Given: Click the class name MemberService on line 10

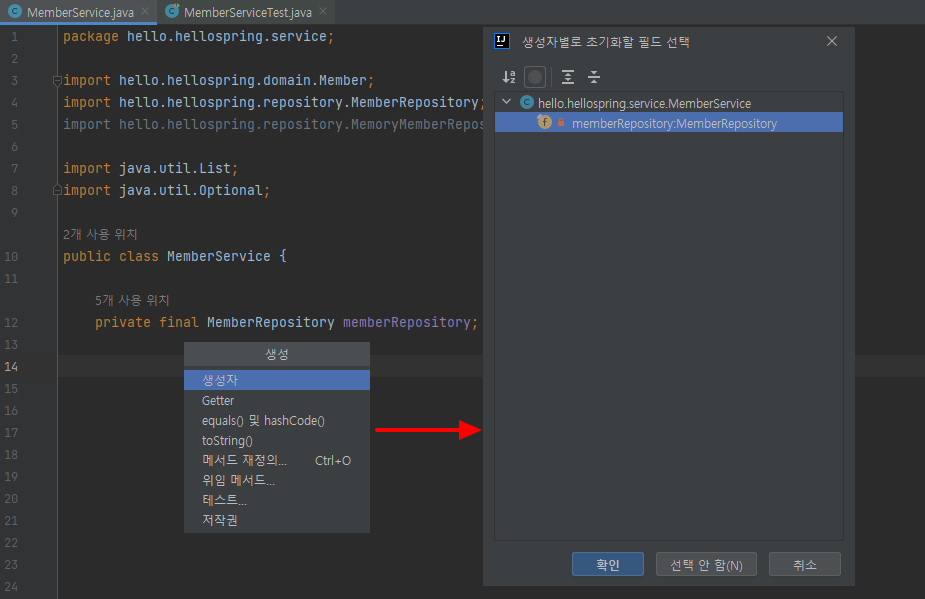Looking at the screenshot, I should pos(218,256).
